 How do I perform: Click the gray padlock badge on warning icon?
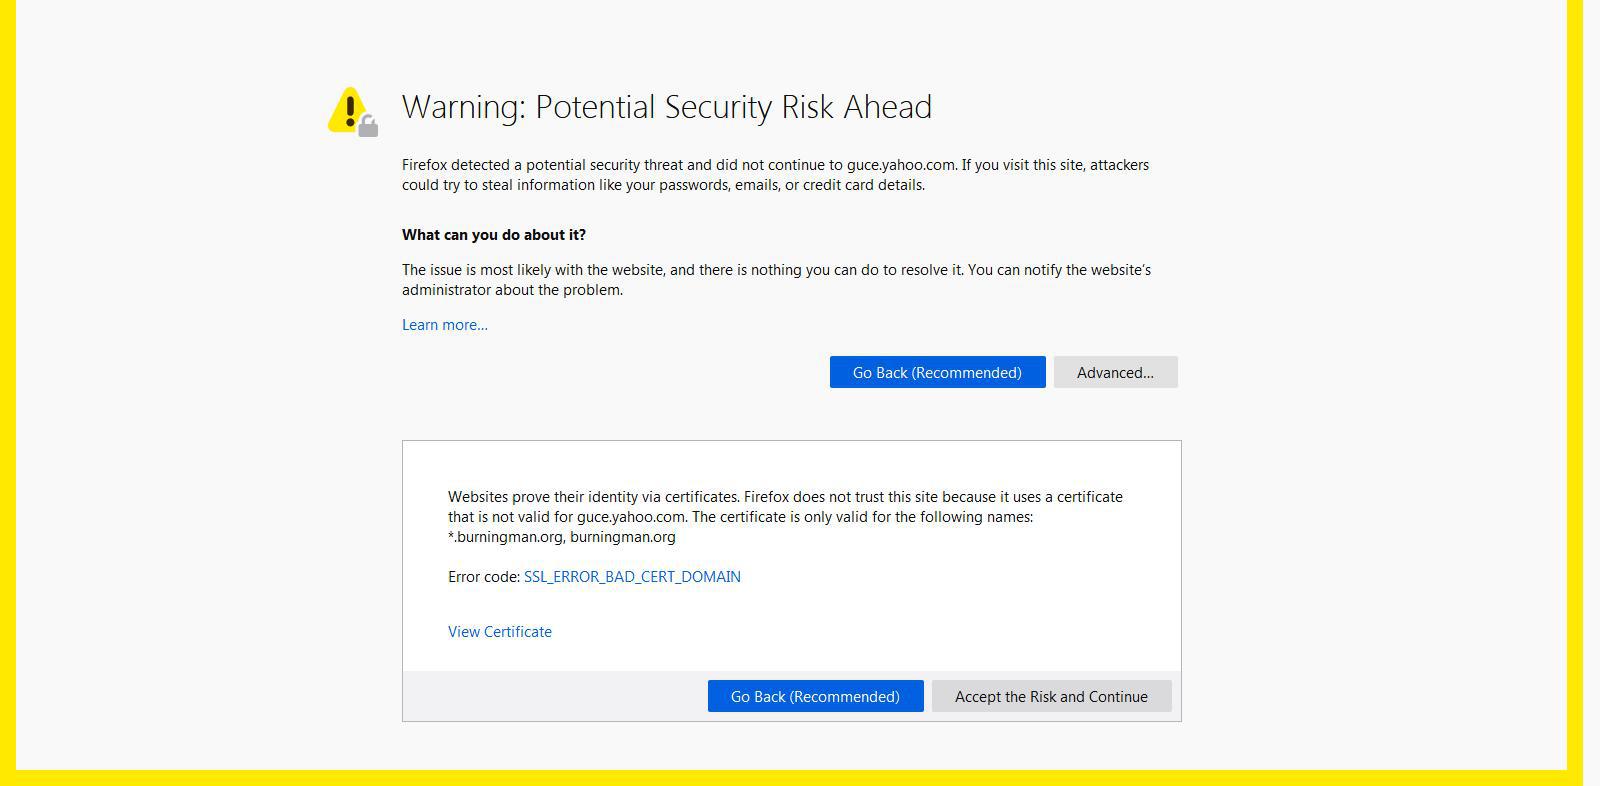368,126
